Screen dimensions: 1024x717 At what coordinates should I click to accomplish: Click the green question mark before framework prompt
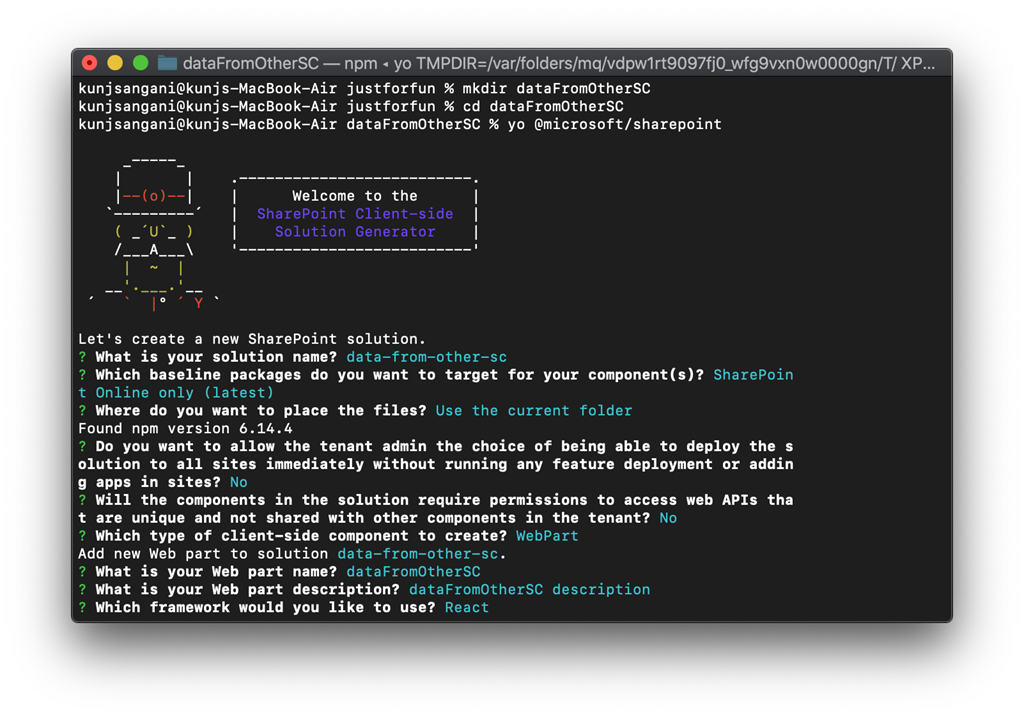pyautogui.click(x=83, y=607)
